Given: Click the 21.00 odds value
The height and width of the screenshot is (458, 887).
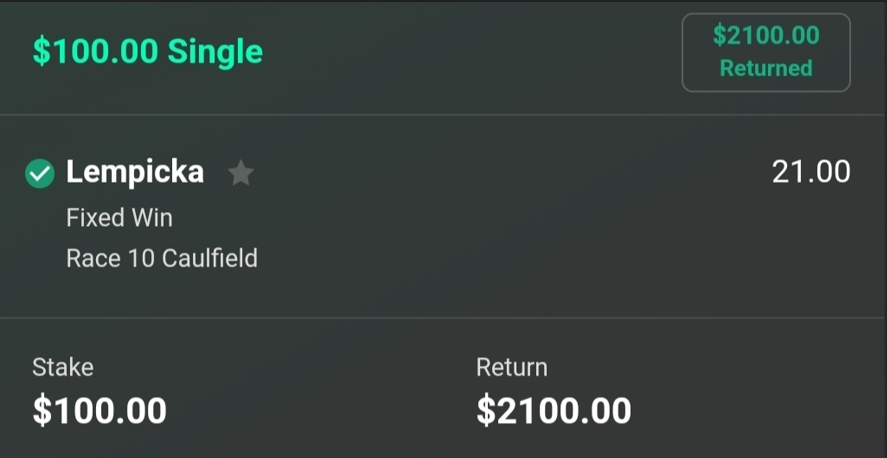Looking at the screenshot, I should click(x=810, y=172).
